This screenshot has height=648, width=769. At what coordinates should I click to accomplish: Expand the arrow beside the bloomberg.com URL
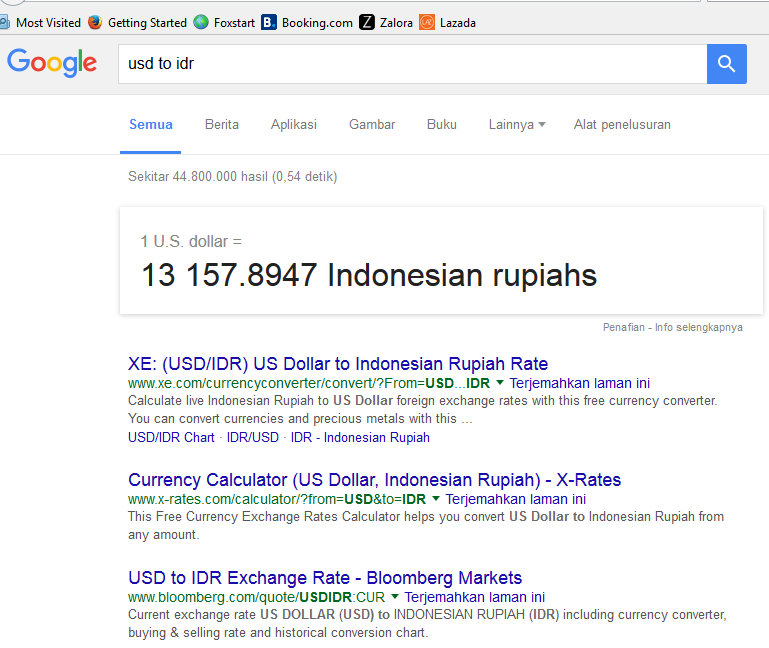click(x=395, y=597)
